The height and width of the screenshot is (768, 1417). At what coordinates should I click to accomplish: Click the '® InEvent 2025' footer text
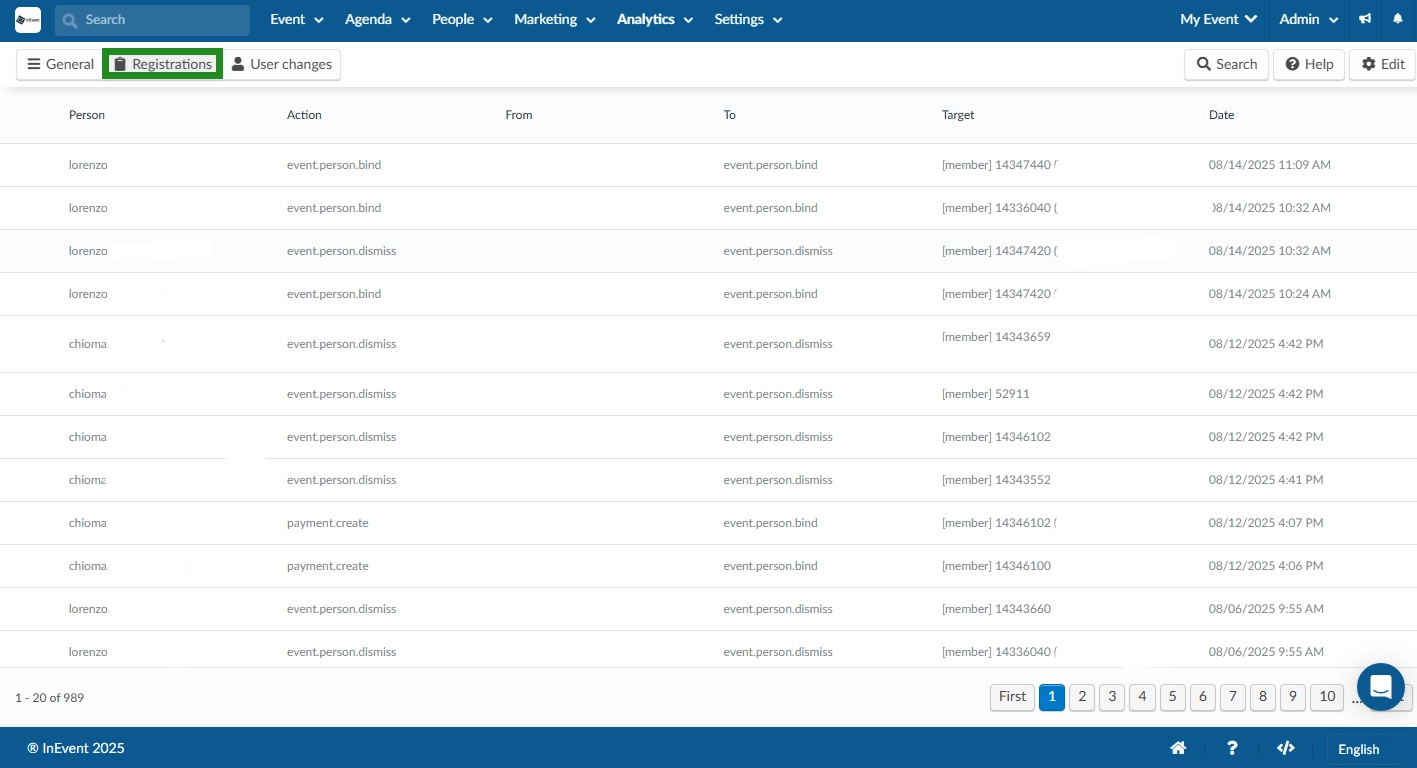coord(76,748)
